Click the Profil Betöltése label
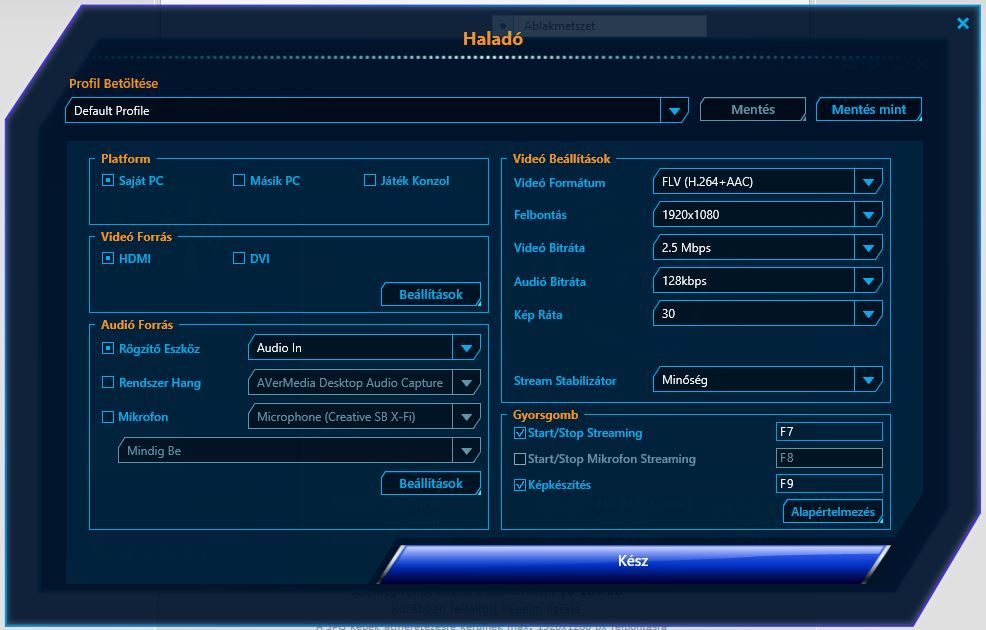 coord(113,84)
